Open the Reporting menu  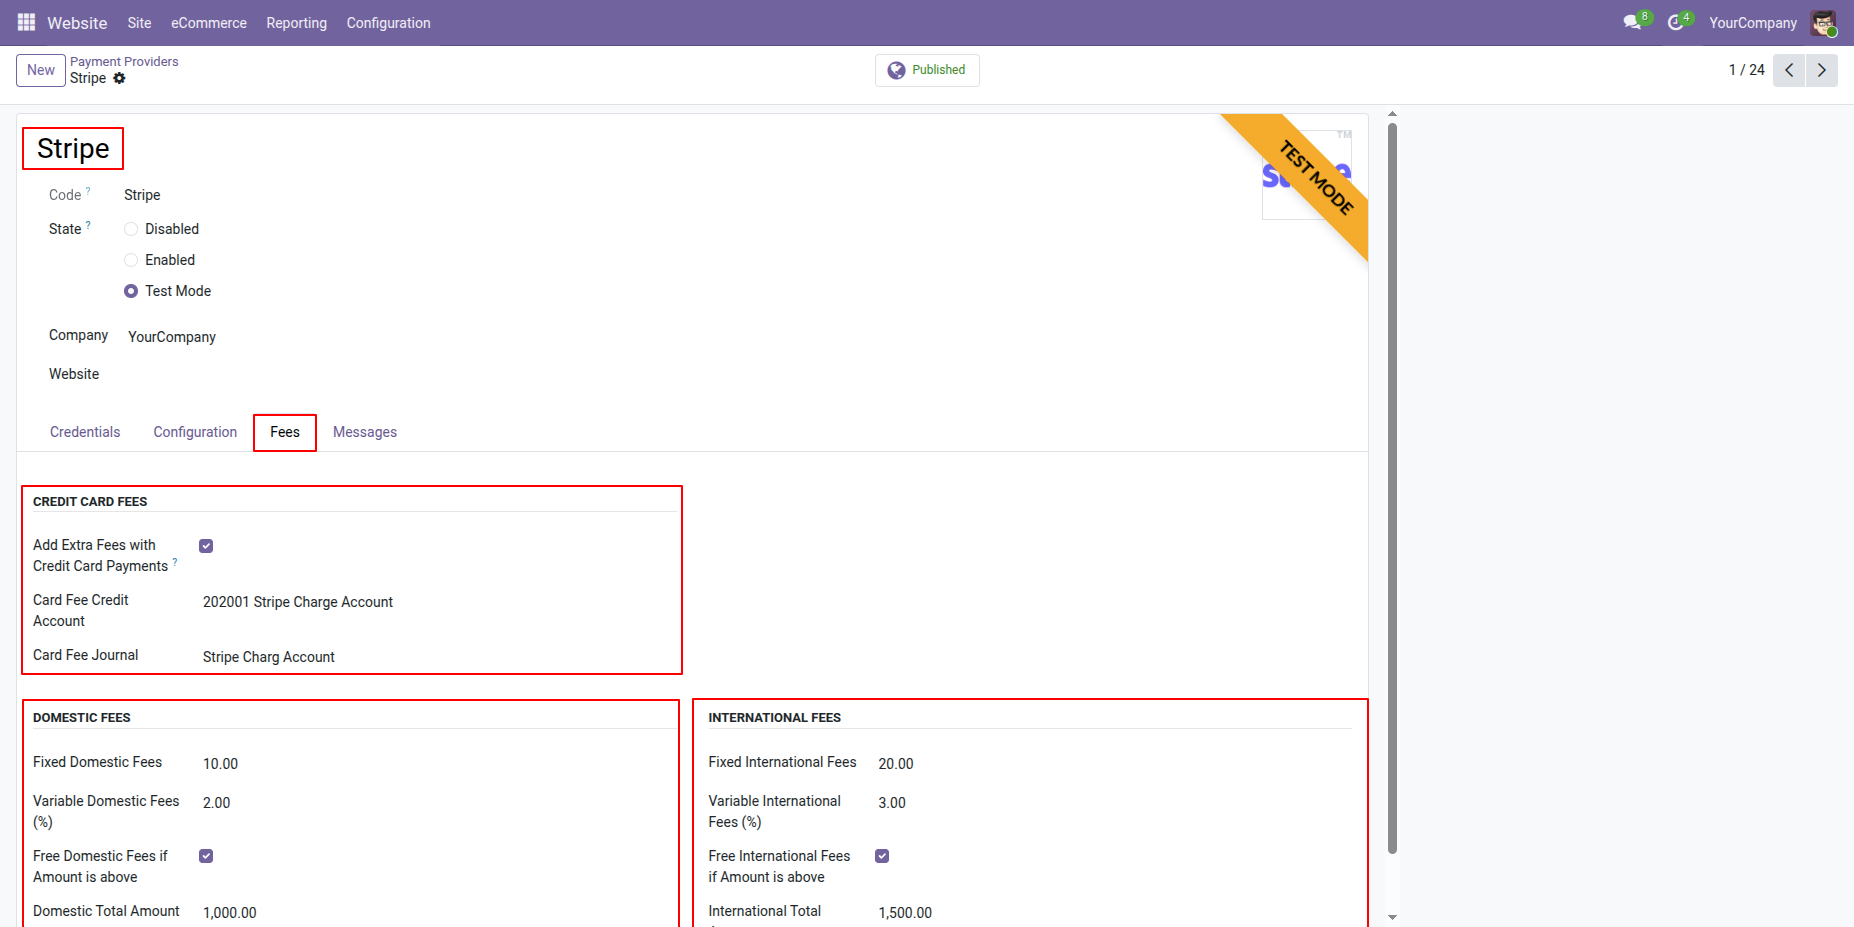[296, 23]
